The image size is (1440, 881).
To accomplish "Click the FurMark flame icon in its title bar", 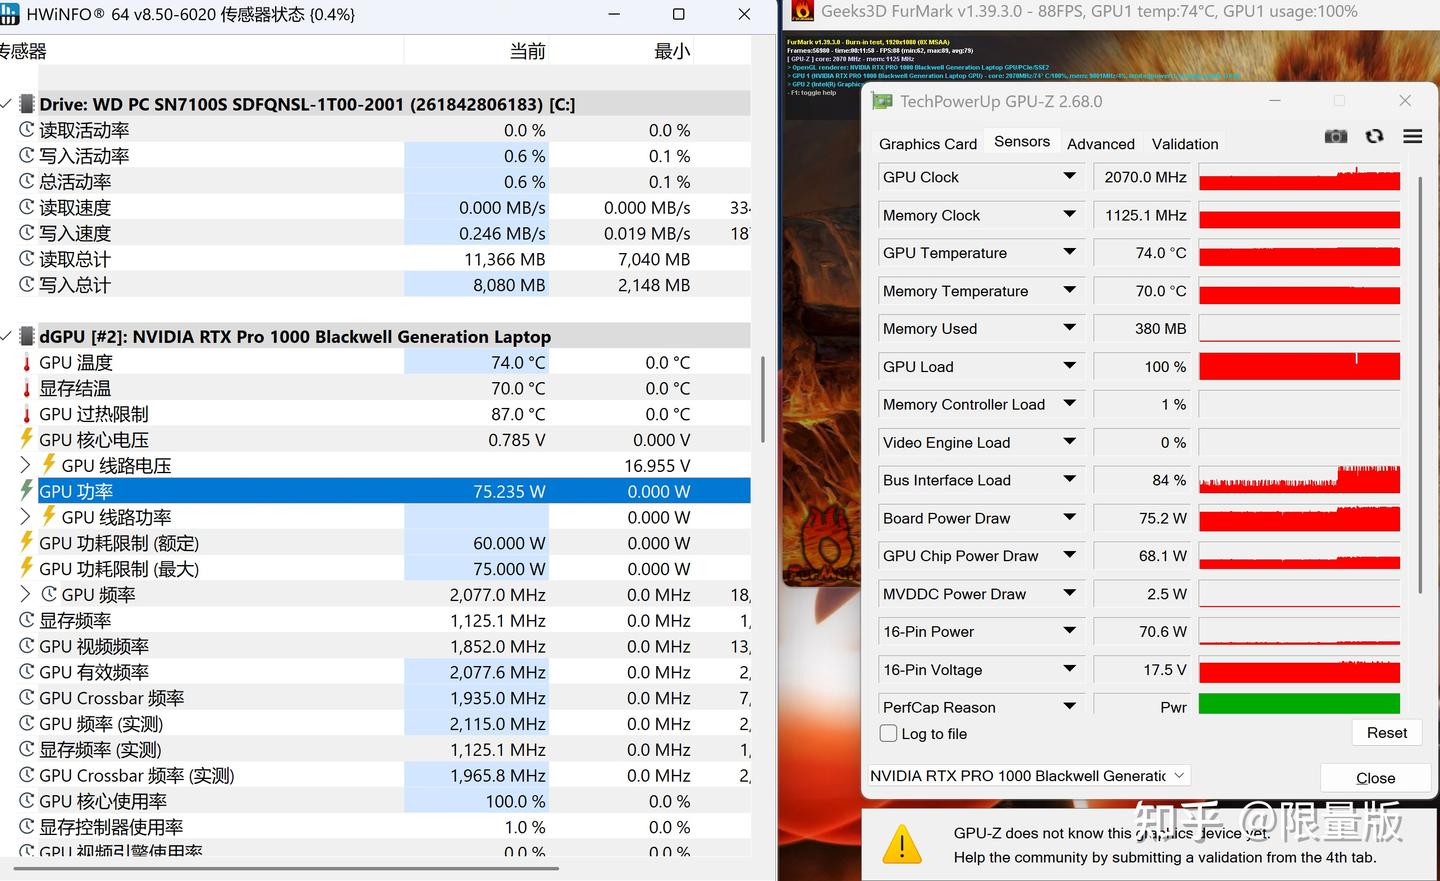I will point(802,11).
